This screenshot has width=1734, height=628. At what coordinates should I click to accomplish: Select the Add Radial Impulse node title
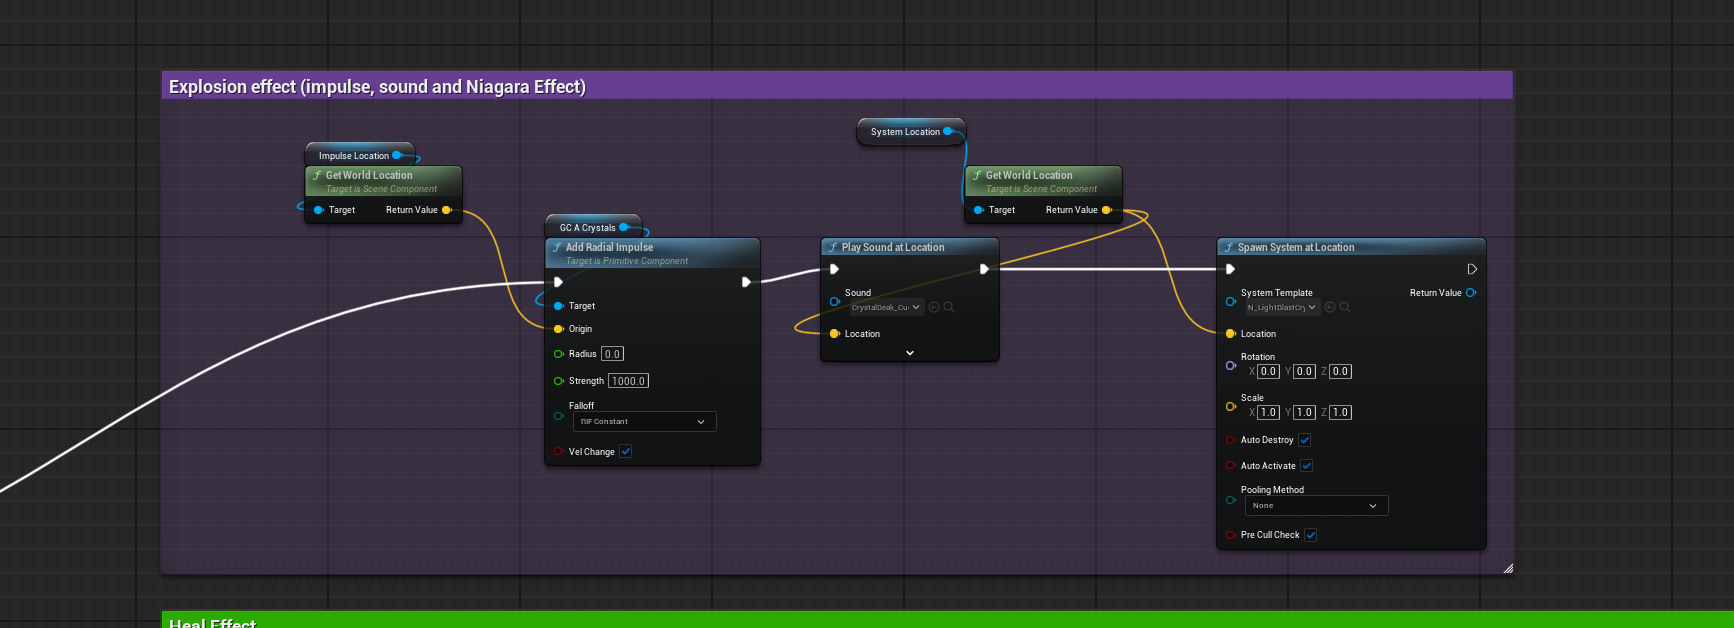(x=609, y=247)
